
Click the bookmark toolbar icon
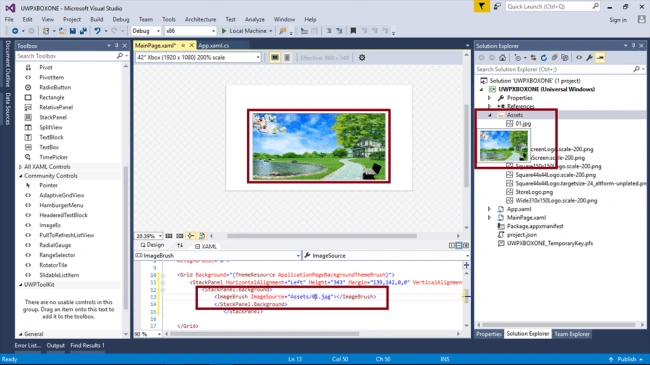point(353,31)
